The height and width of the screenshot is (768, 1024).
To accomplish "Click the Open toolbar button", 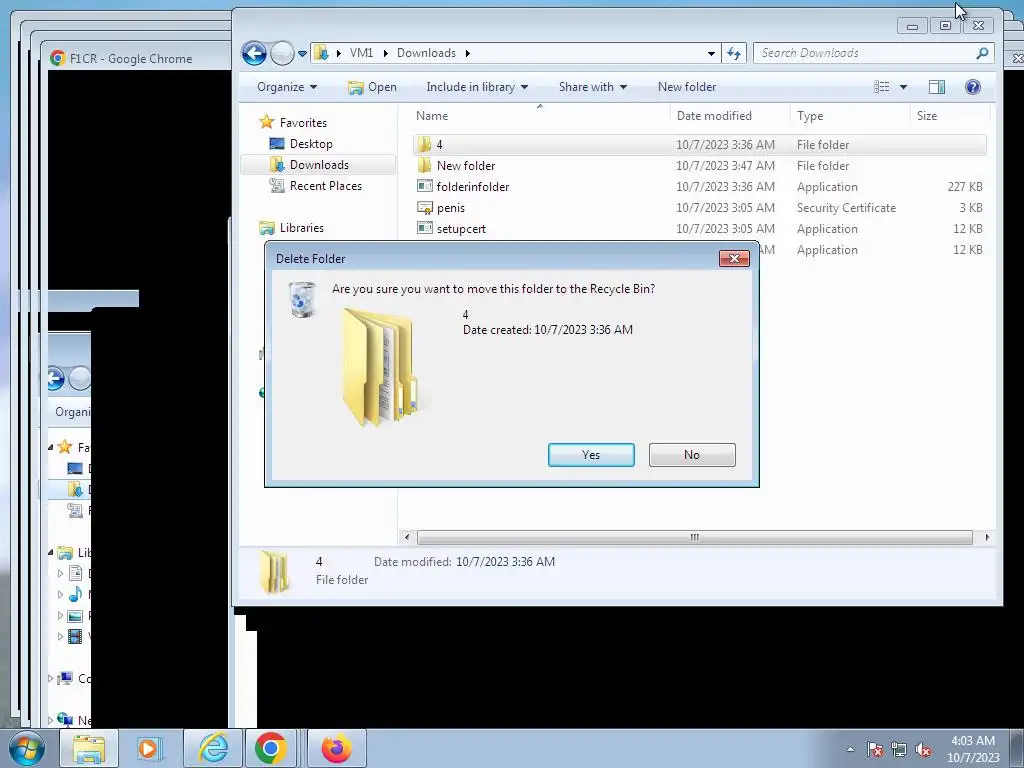I will click(372, 87).
